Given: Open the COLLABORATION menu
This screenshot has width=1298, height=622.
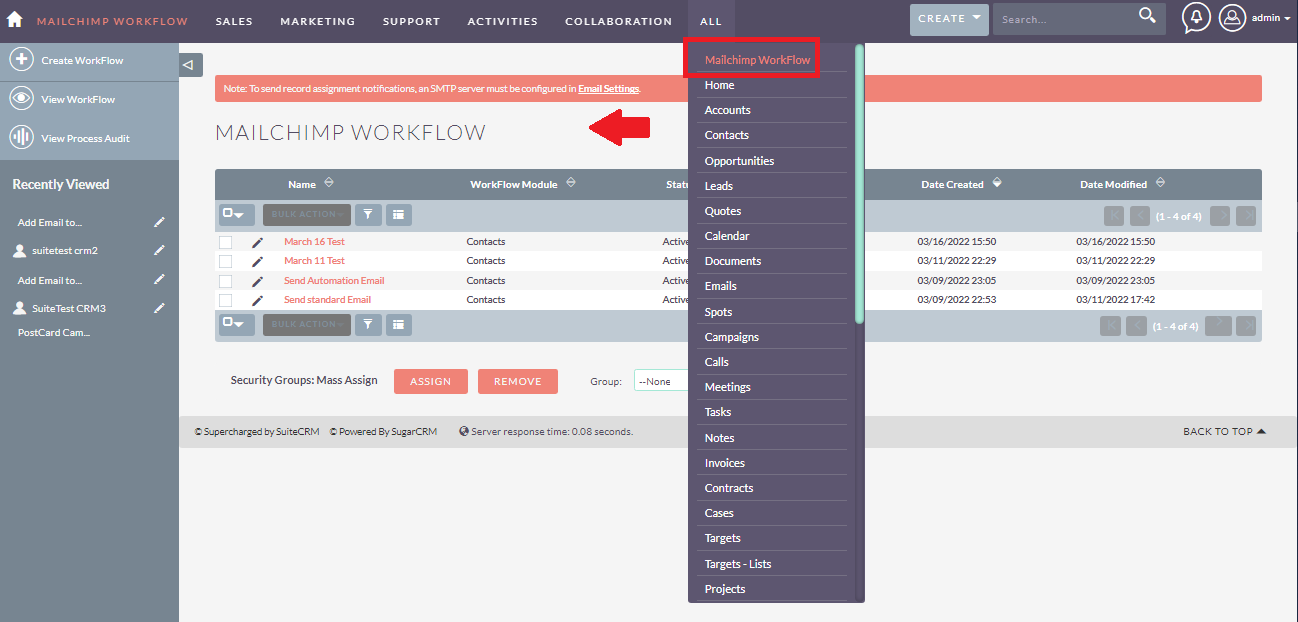Looking at the screenshot, I should pyautogui.click(x=618, y=21).
